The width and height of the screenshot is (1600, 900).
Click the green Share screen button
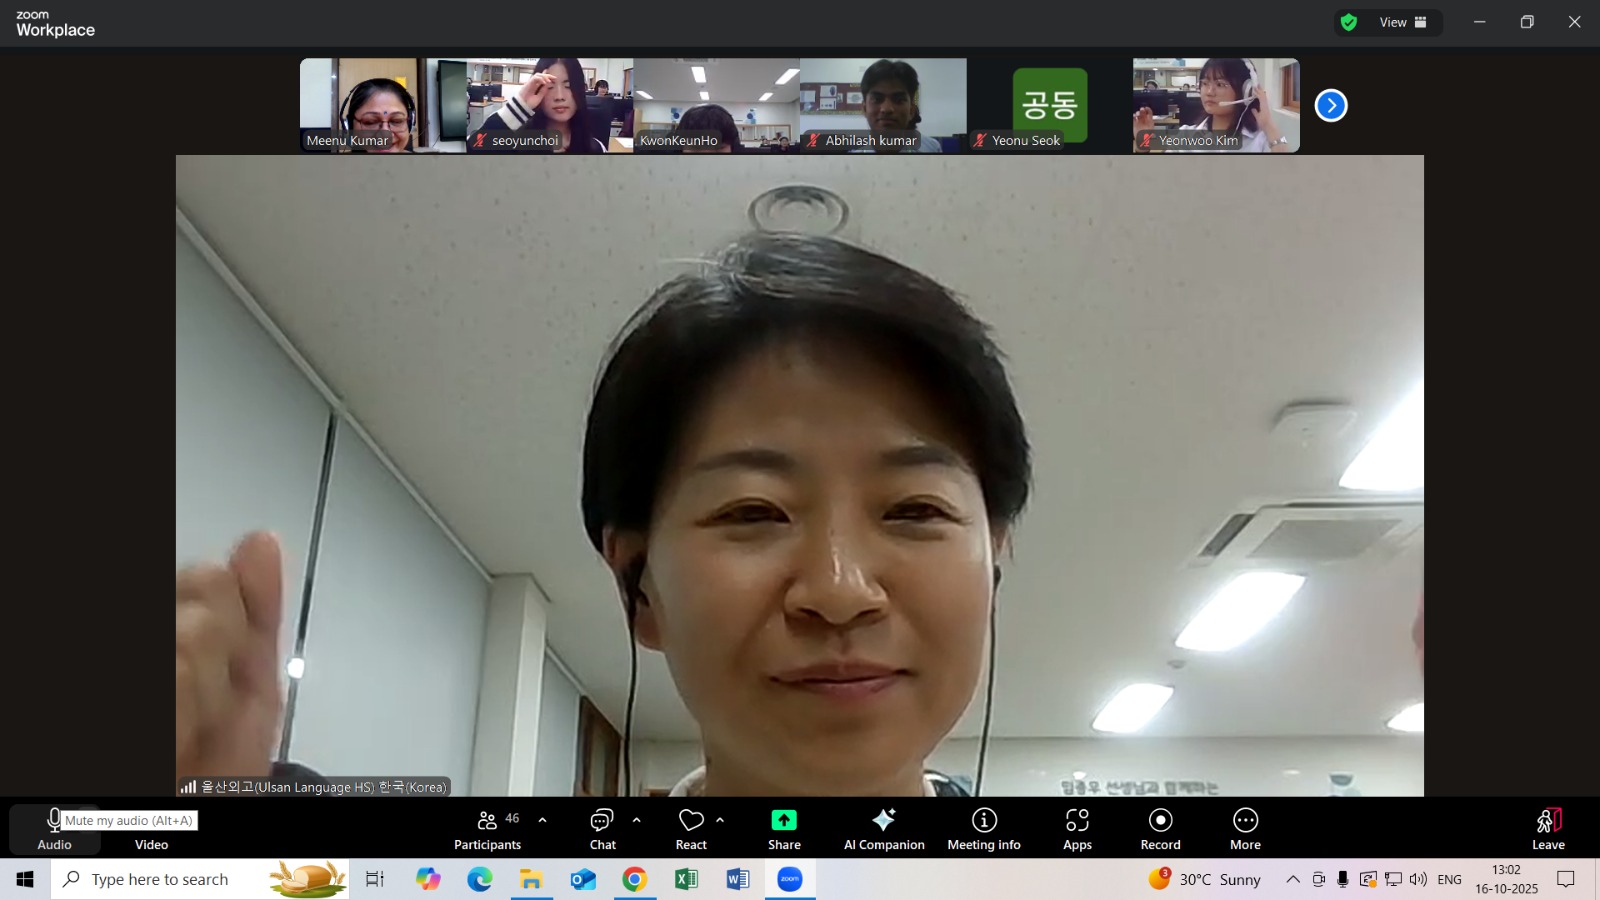tap(784, 829)
